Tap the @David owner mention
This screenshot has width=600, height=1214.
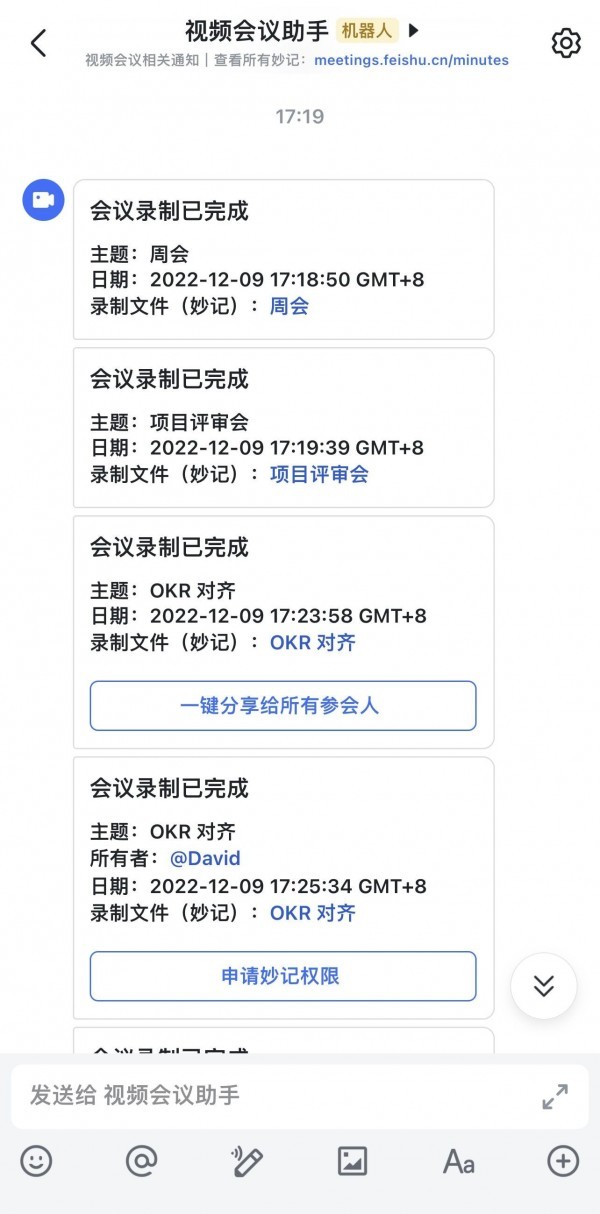[x=205, y=858]
